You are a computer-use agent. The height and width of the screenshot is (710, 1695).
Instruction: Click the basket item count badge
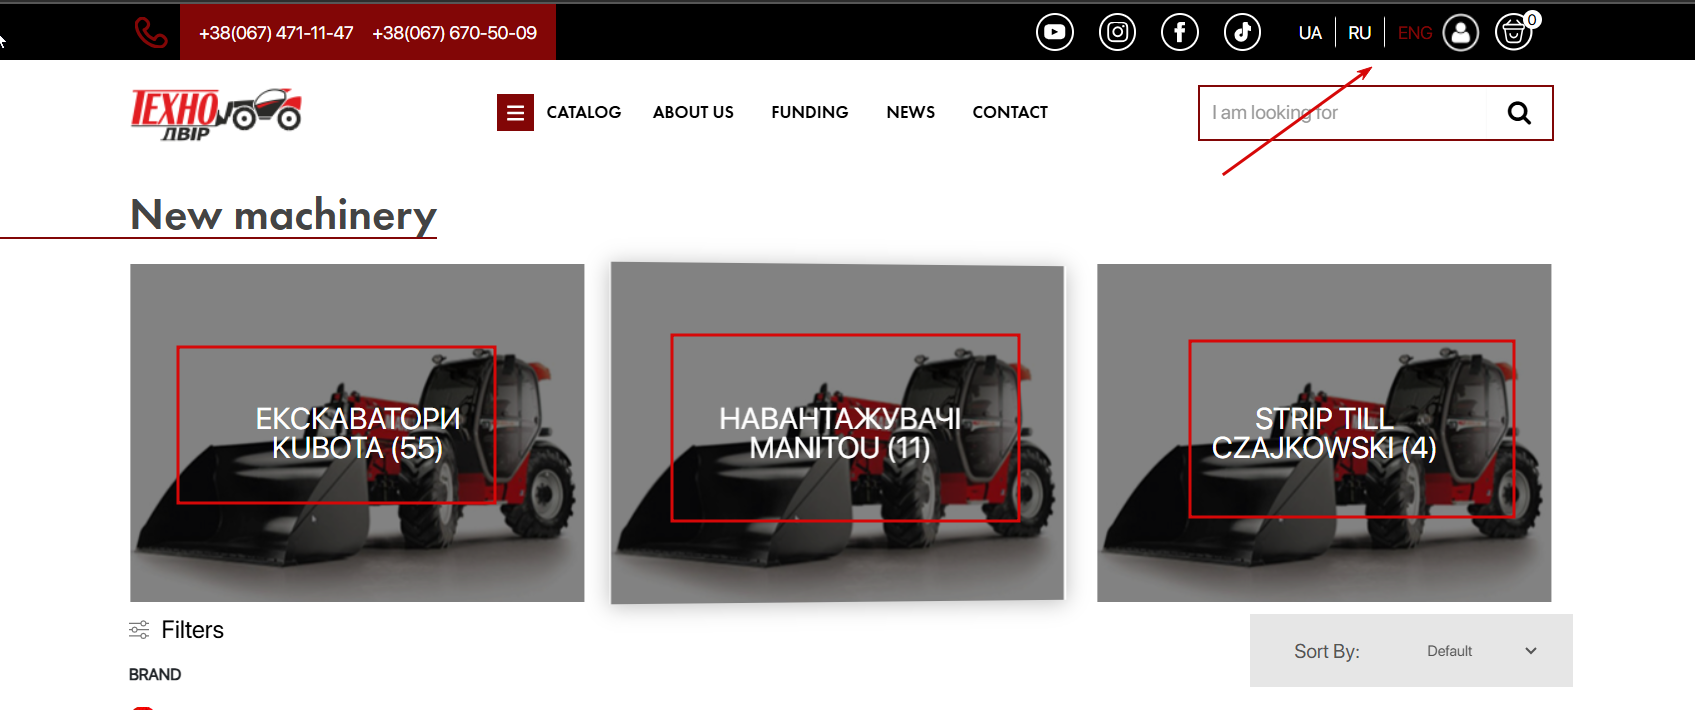(1532, 20)
